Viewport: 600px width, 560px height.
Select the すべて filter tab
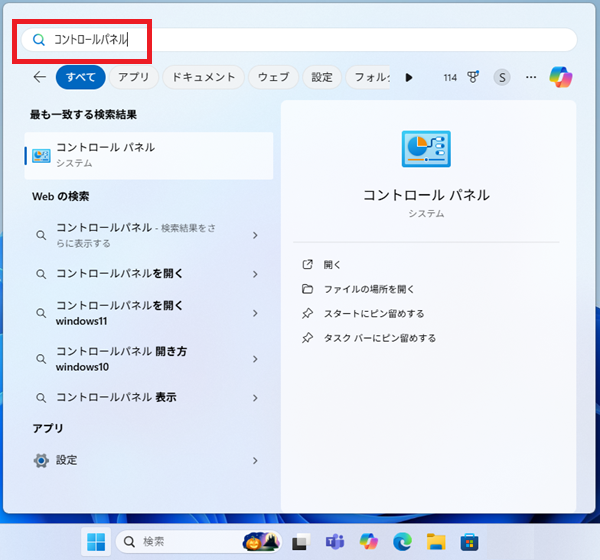[x=81, y=77]
